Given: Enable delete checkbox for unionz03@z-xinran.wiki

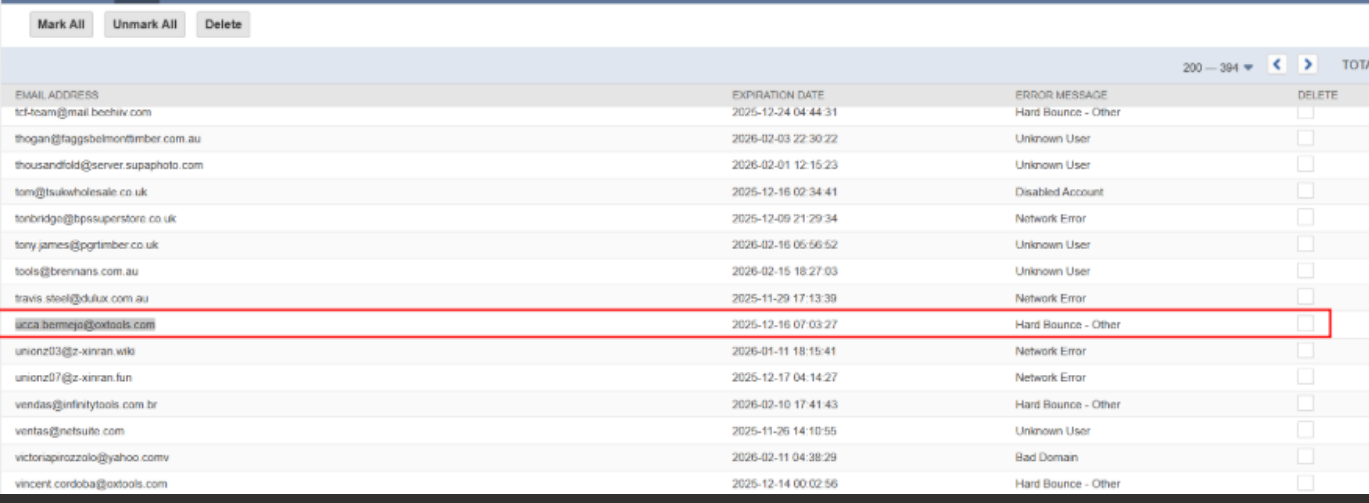Looking at the screenshot, I should point(1305,350).
